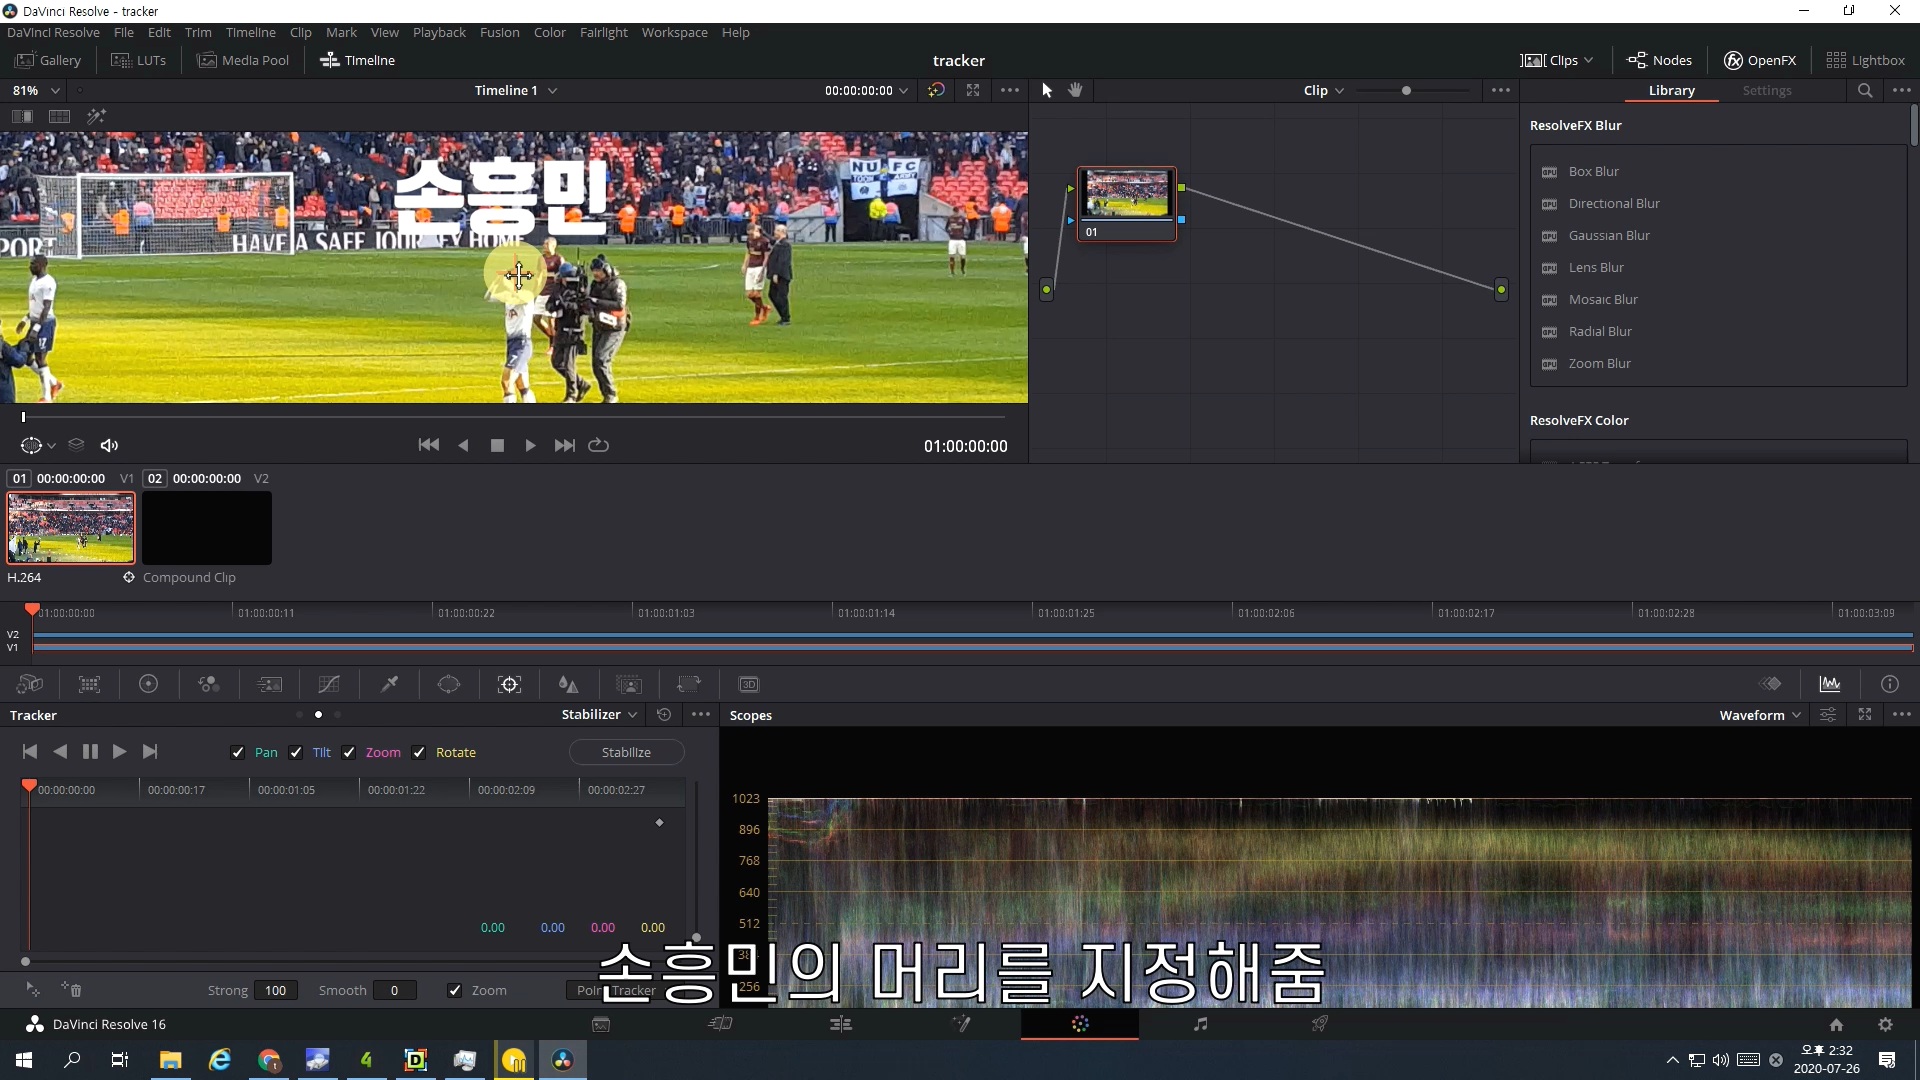This screenshot has width=1920, height=1080.
Task: Mute audio with speaker icon
Action: coord(109,445)
